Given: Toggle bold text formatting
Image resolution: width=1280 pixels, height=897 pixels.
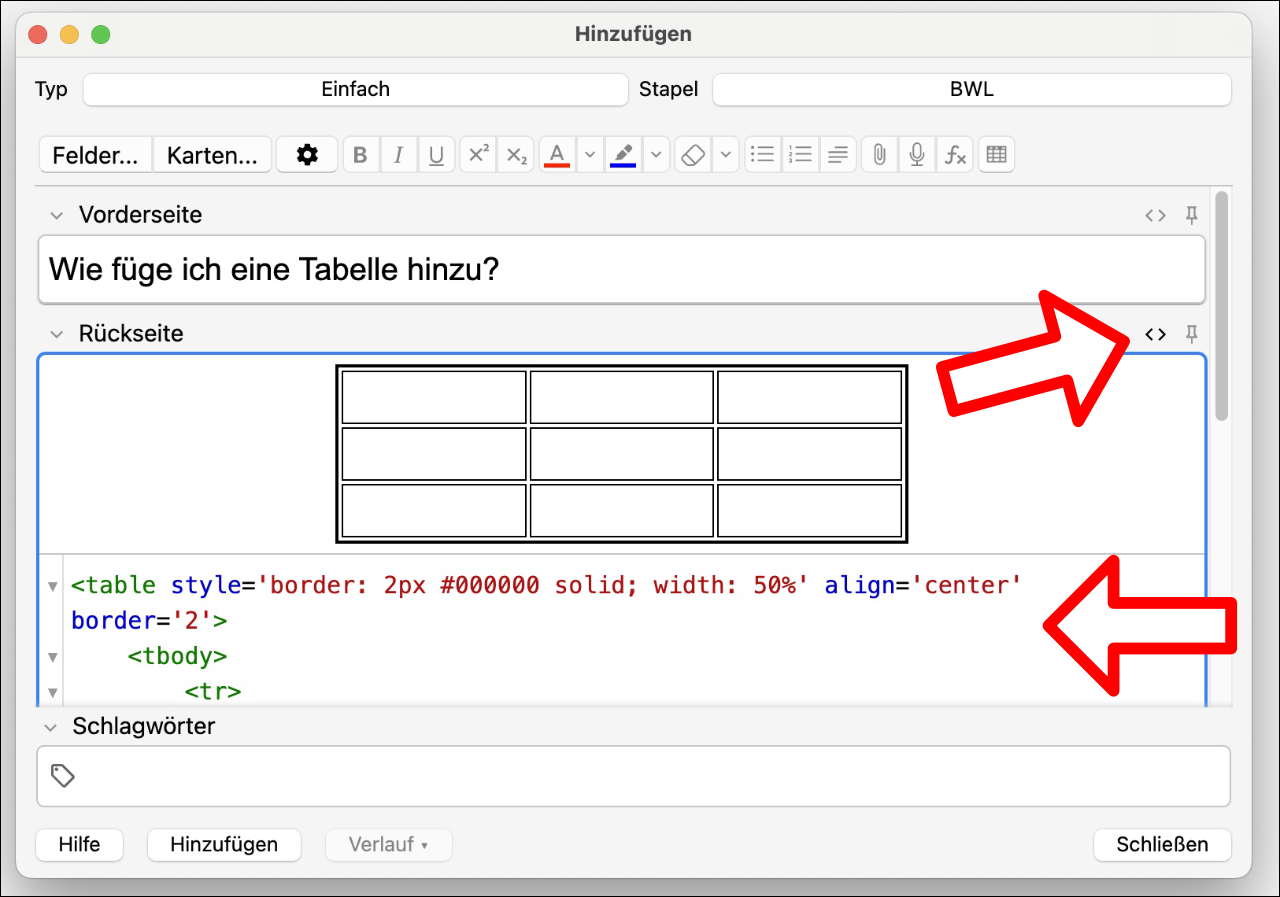Looking at the screenshot, I should coord(361,155).
